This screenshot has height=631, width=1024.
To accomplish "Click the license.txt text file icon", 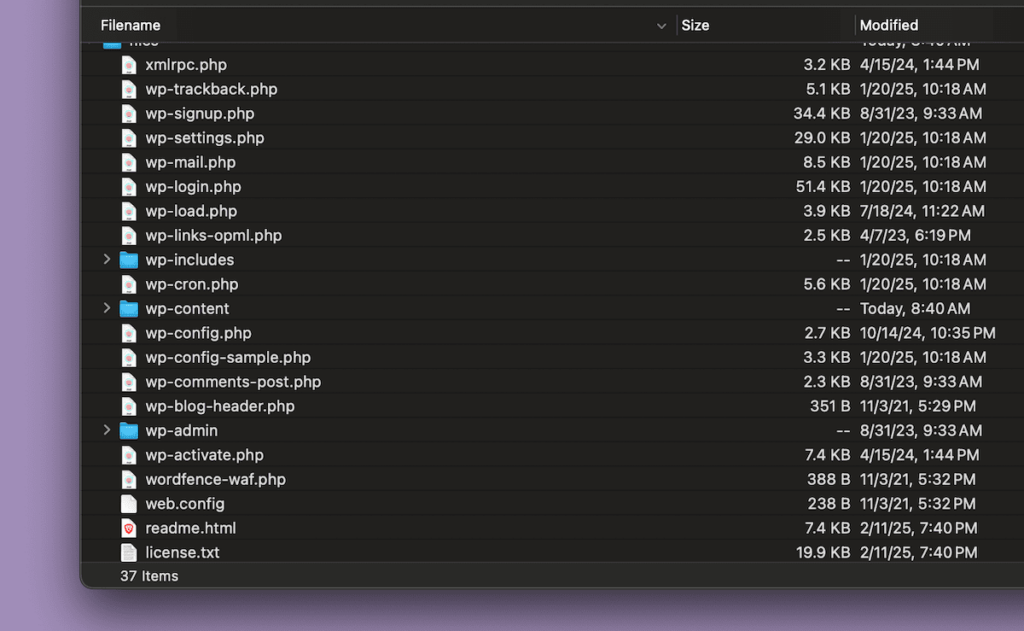I will (x=128, y=552).
